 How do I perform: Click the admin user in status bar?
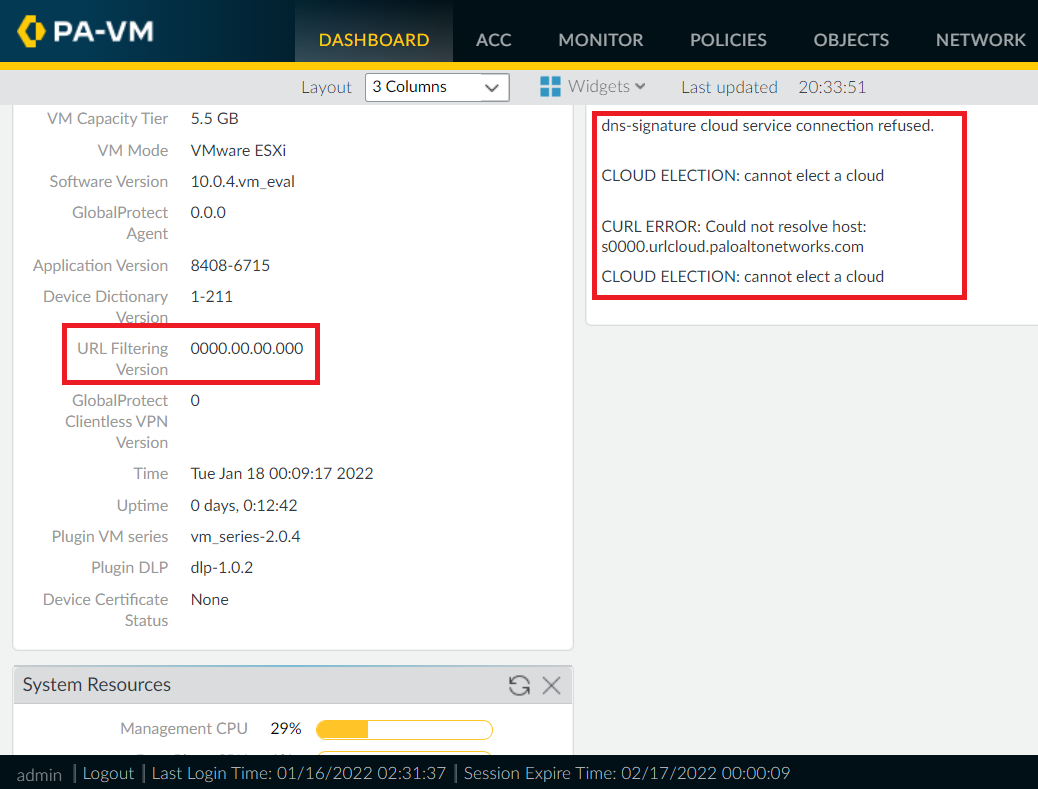coord(39,774)
